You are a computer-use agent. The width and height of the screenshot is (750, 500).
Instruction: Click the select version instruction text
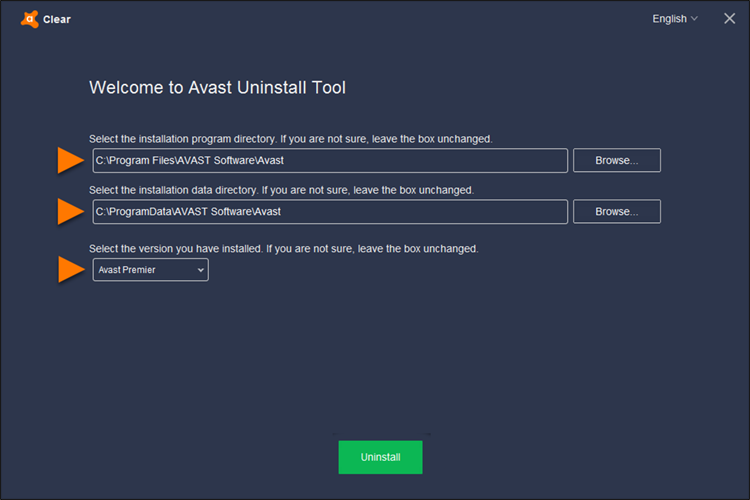[283, 248]
